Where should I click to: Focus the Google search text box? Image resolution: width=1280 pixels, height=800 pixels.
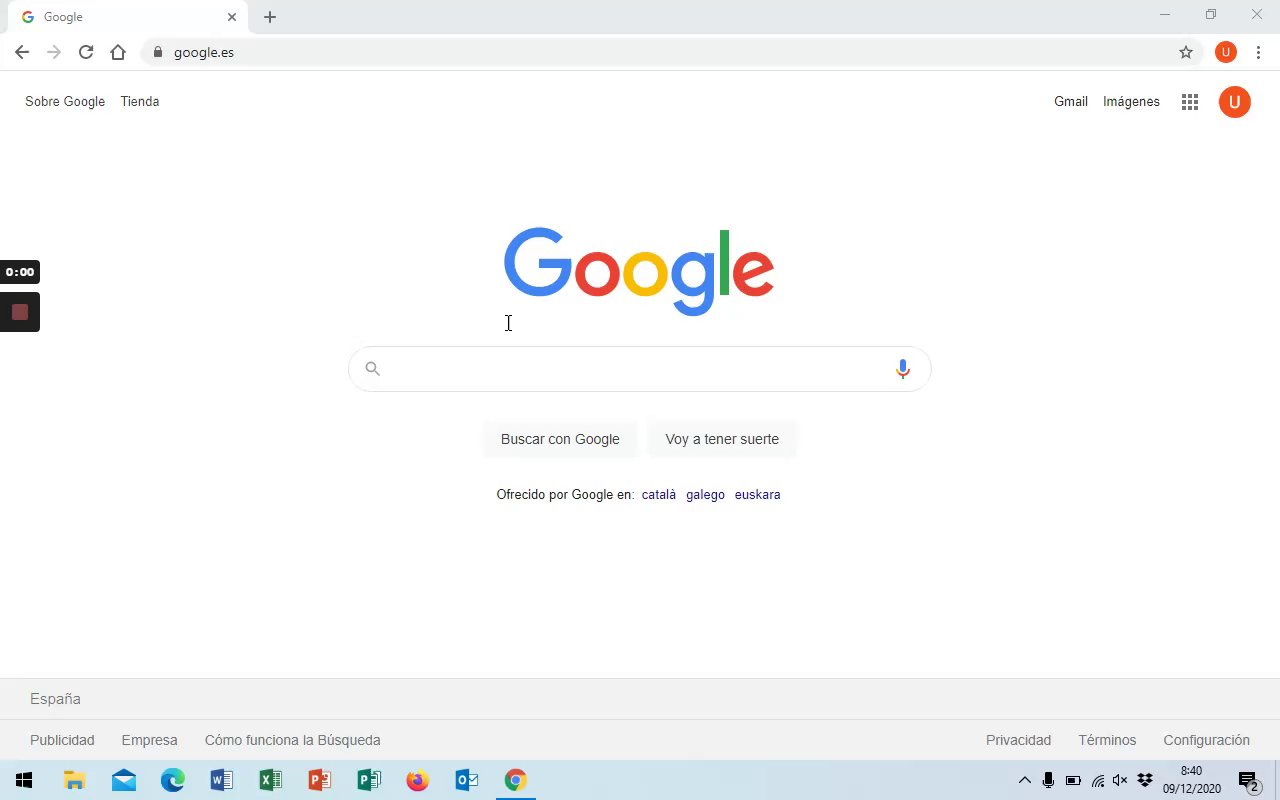pos(639,369)
